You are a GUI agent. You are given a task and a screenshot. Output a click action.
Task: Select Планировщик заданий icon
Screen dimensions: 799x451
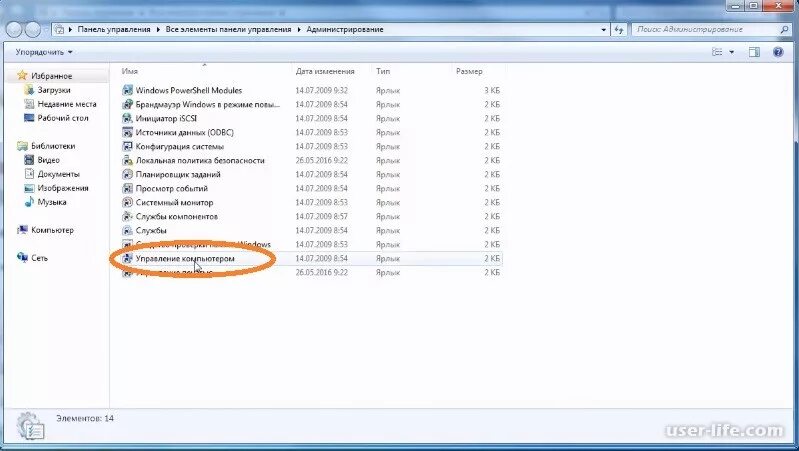(127, 174)
